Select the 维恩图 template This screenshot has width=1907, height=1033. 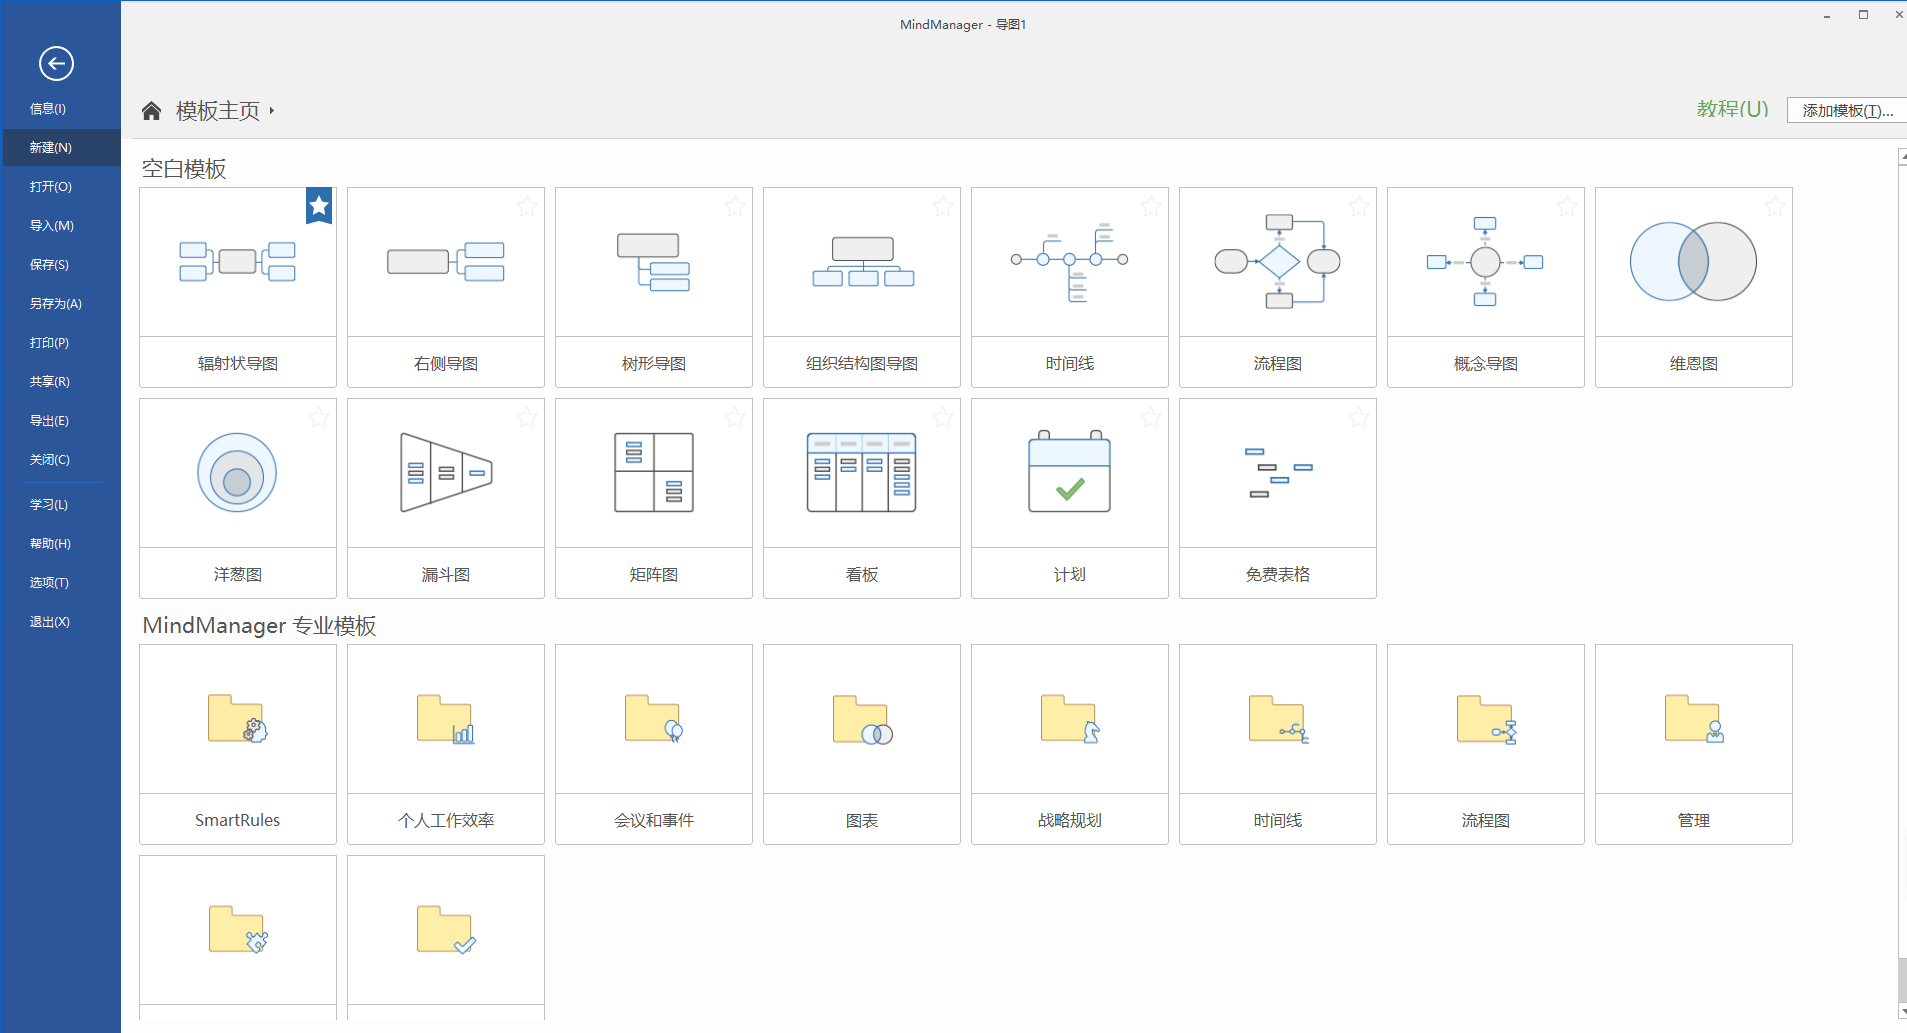(1694, 287)
